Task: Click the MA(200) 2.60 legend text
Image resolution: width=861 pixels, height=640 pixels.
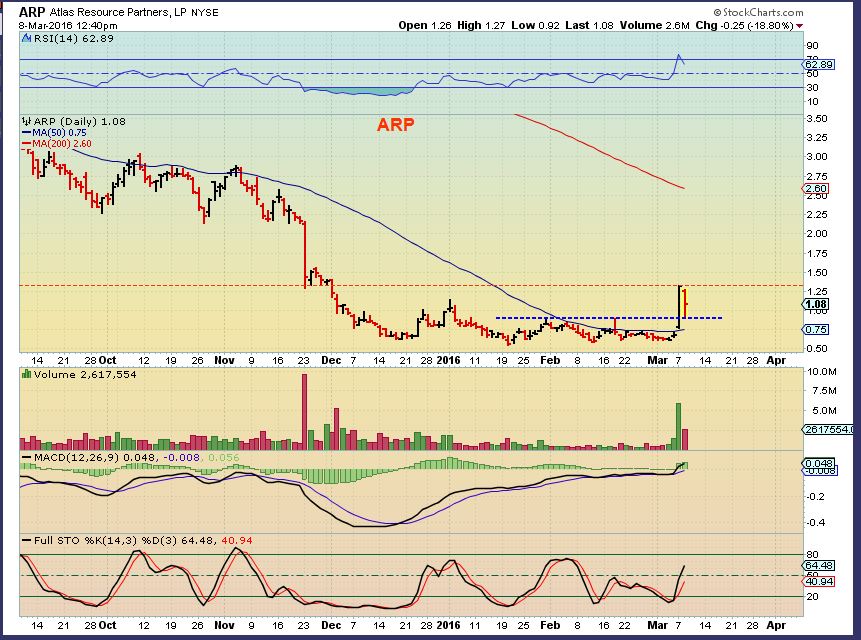Action: [x=62, y=144]
